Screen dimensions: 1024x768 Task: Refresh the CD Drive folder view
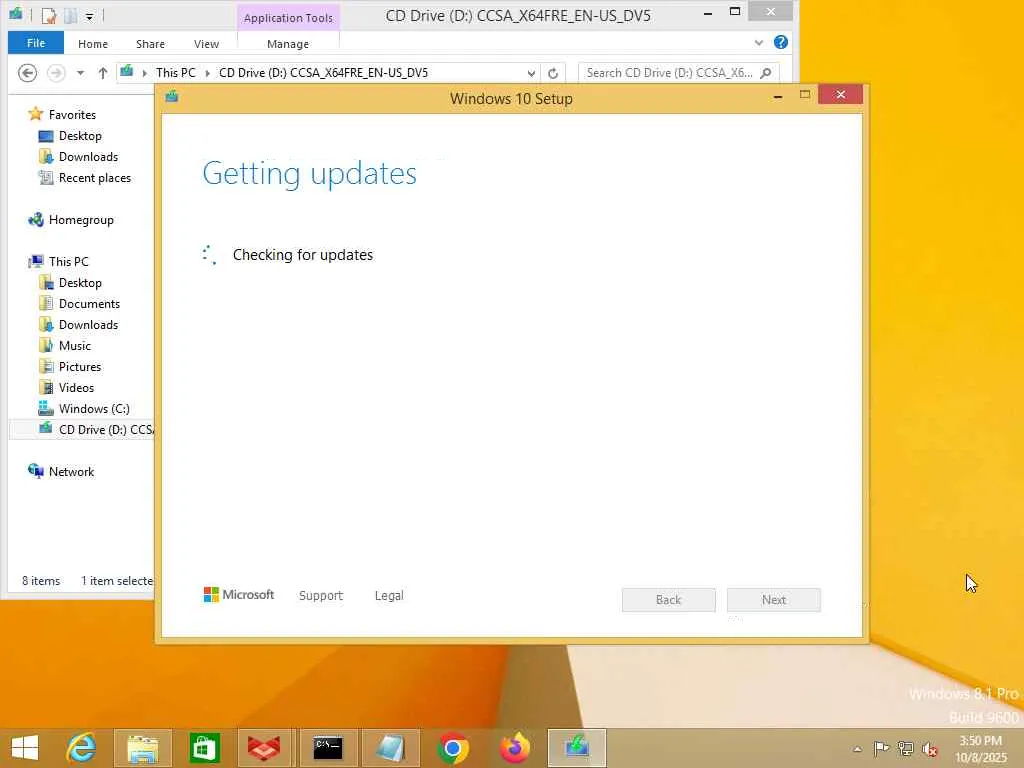553,73
